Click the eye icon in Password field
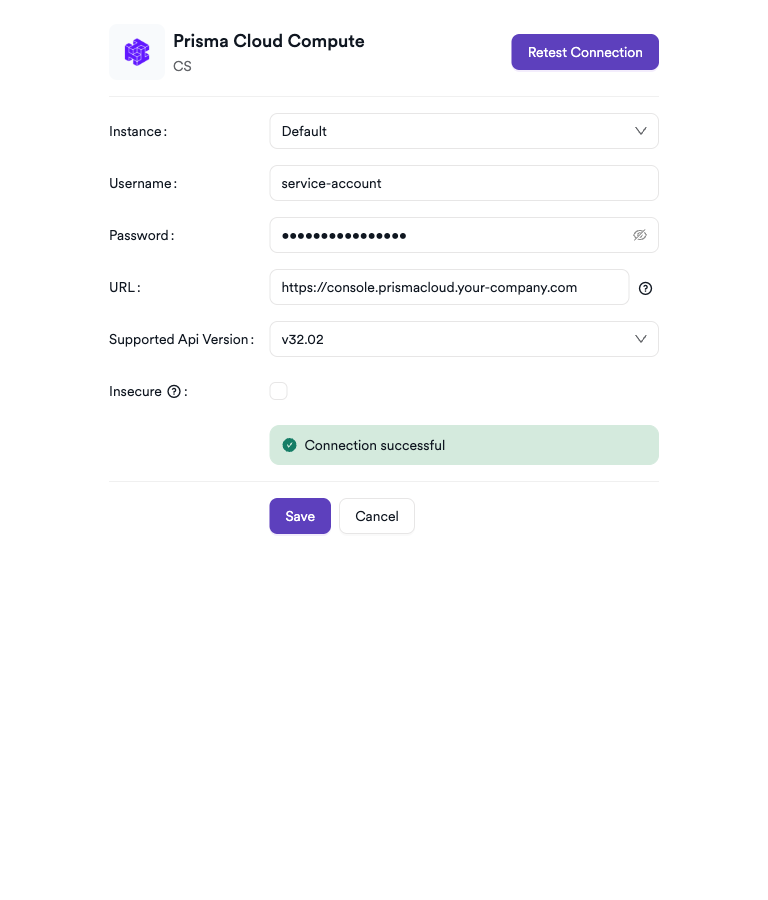 click(640, 235)
